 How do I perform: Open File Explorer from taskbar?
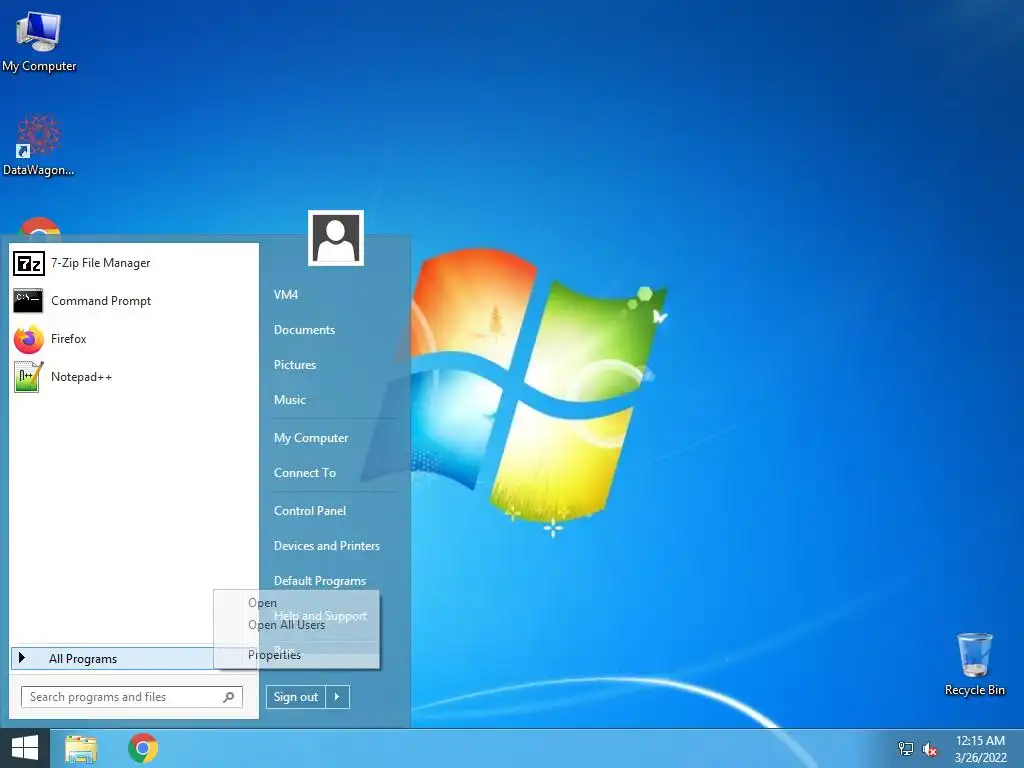pos(81,749)
